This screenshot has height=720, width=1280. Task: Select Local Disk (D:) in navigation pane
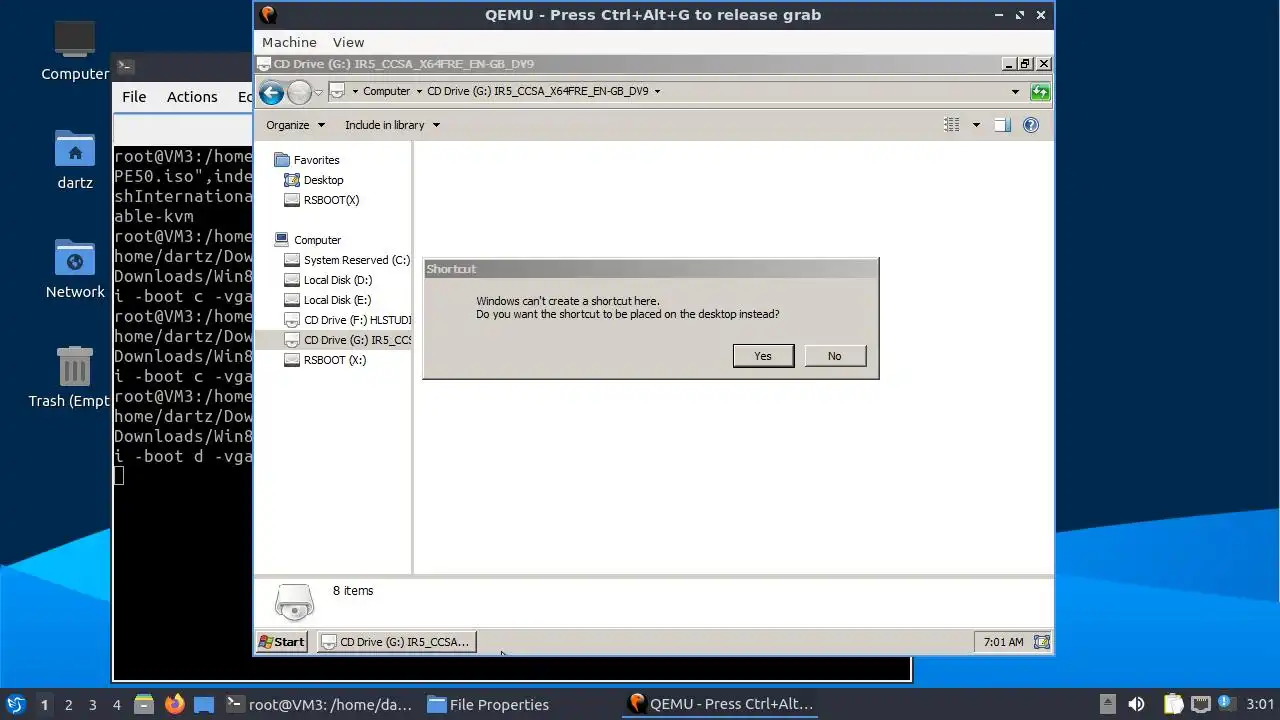[x=328, y=280]
